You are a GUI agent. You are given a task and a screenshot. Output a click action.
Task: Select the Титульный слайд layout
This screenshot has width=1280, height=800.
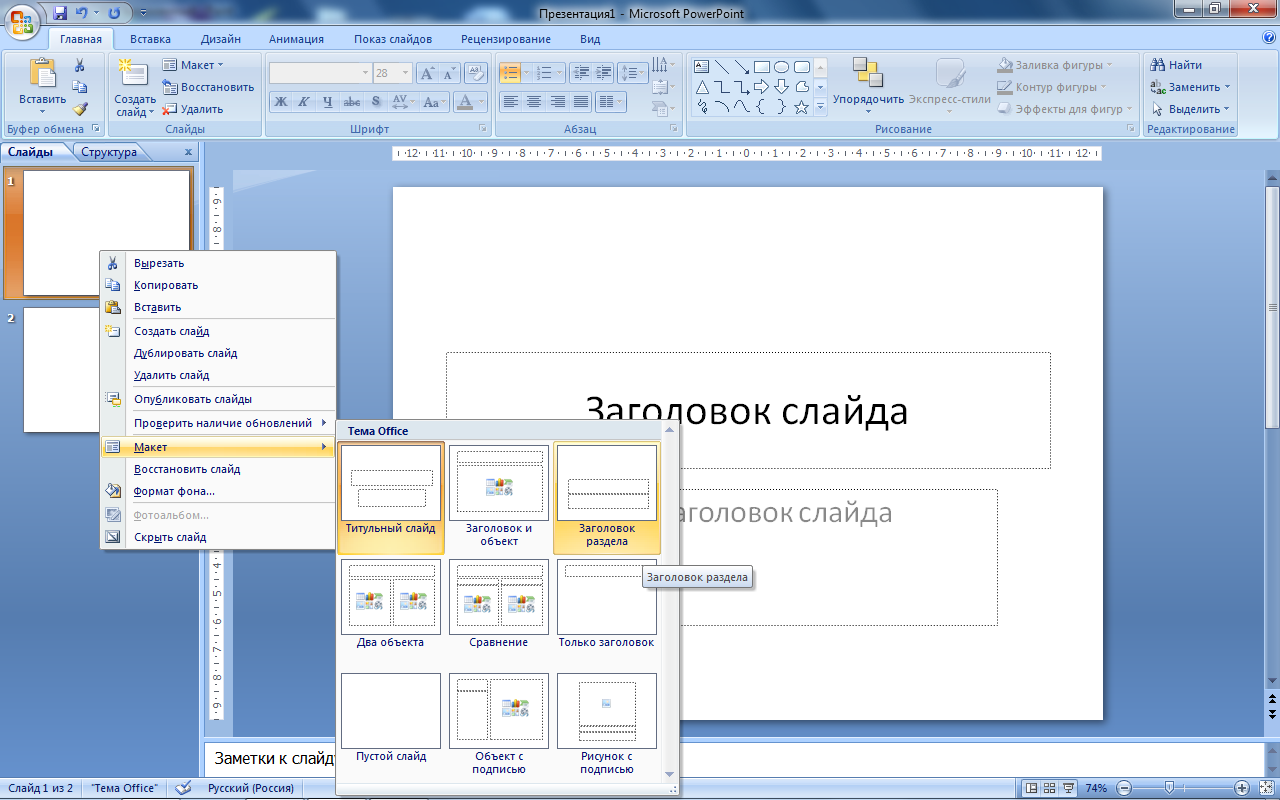(391, 498)
